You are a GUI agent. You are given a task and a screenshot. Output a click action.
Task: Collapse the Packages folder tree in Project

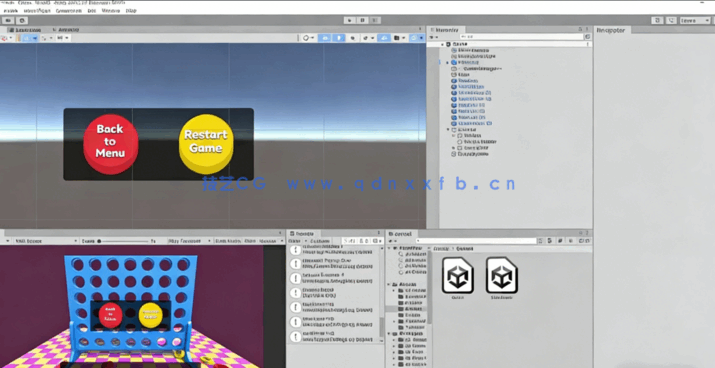click(389, 334)
